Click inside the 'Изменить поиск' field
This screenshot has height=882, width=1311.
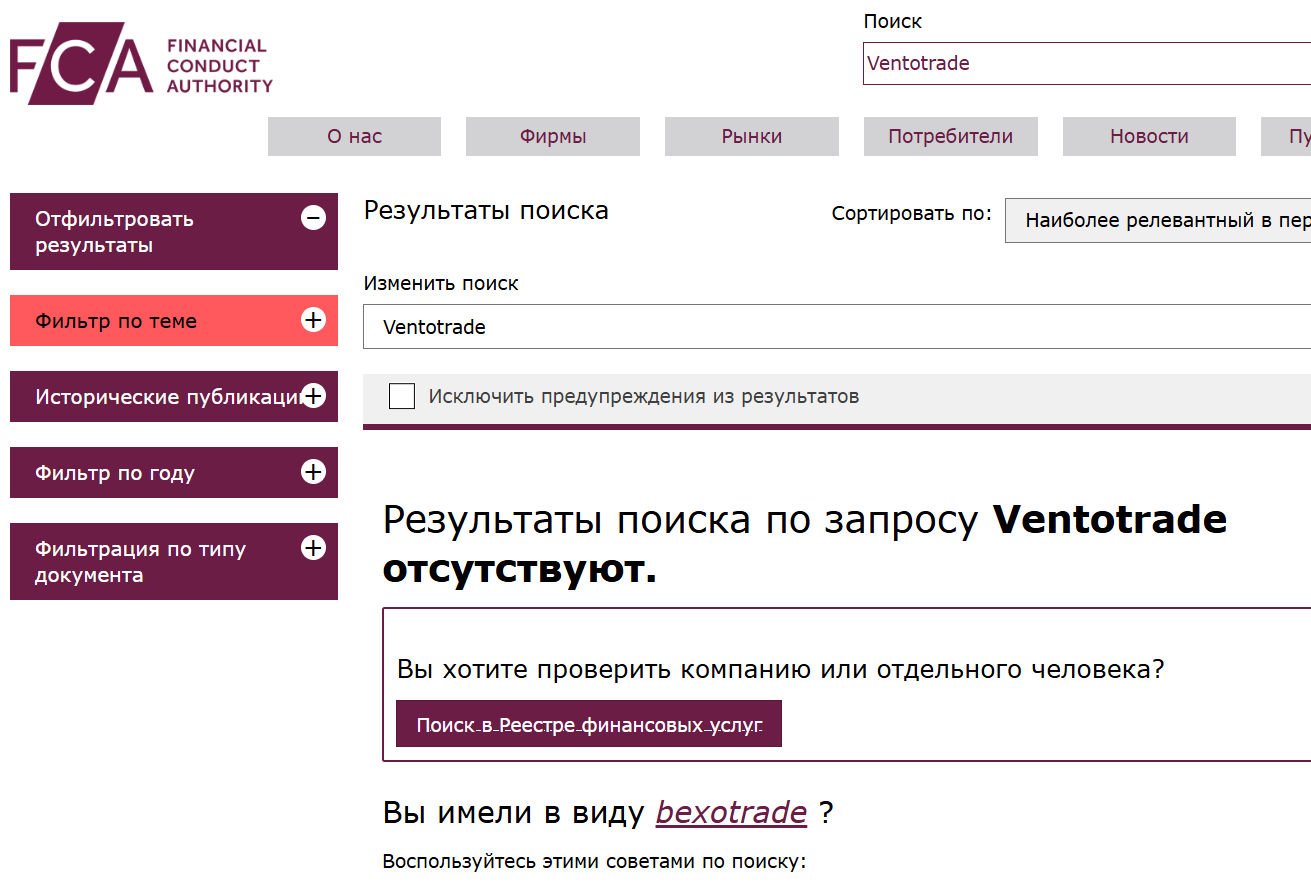[x=700, y=327]
